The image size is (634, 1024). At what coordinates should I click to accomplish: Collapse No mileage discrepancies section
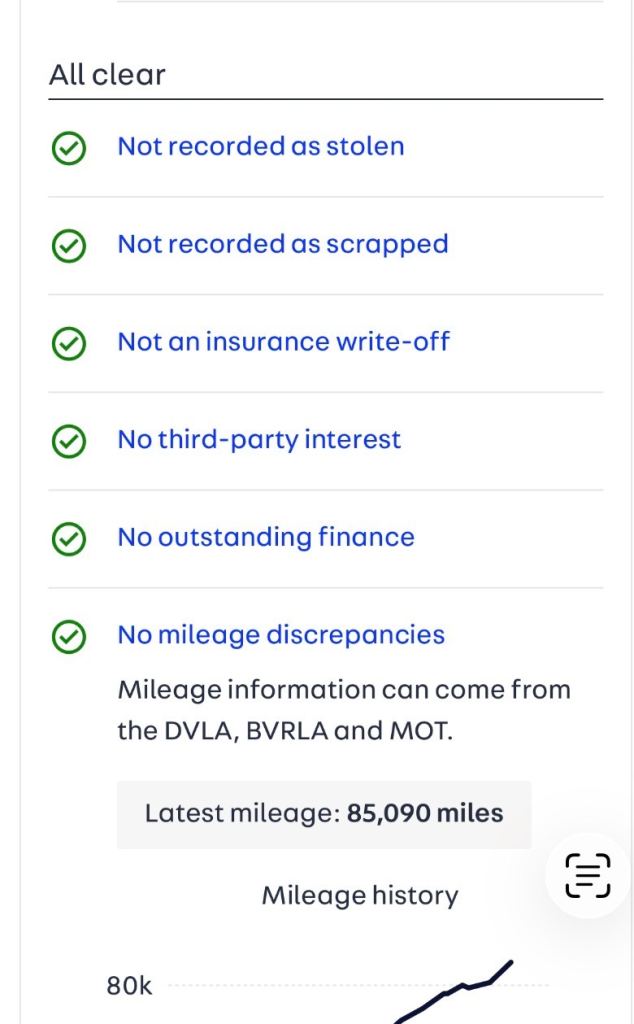281,635
